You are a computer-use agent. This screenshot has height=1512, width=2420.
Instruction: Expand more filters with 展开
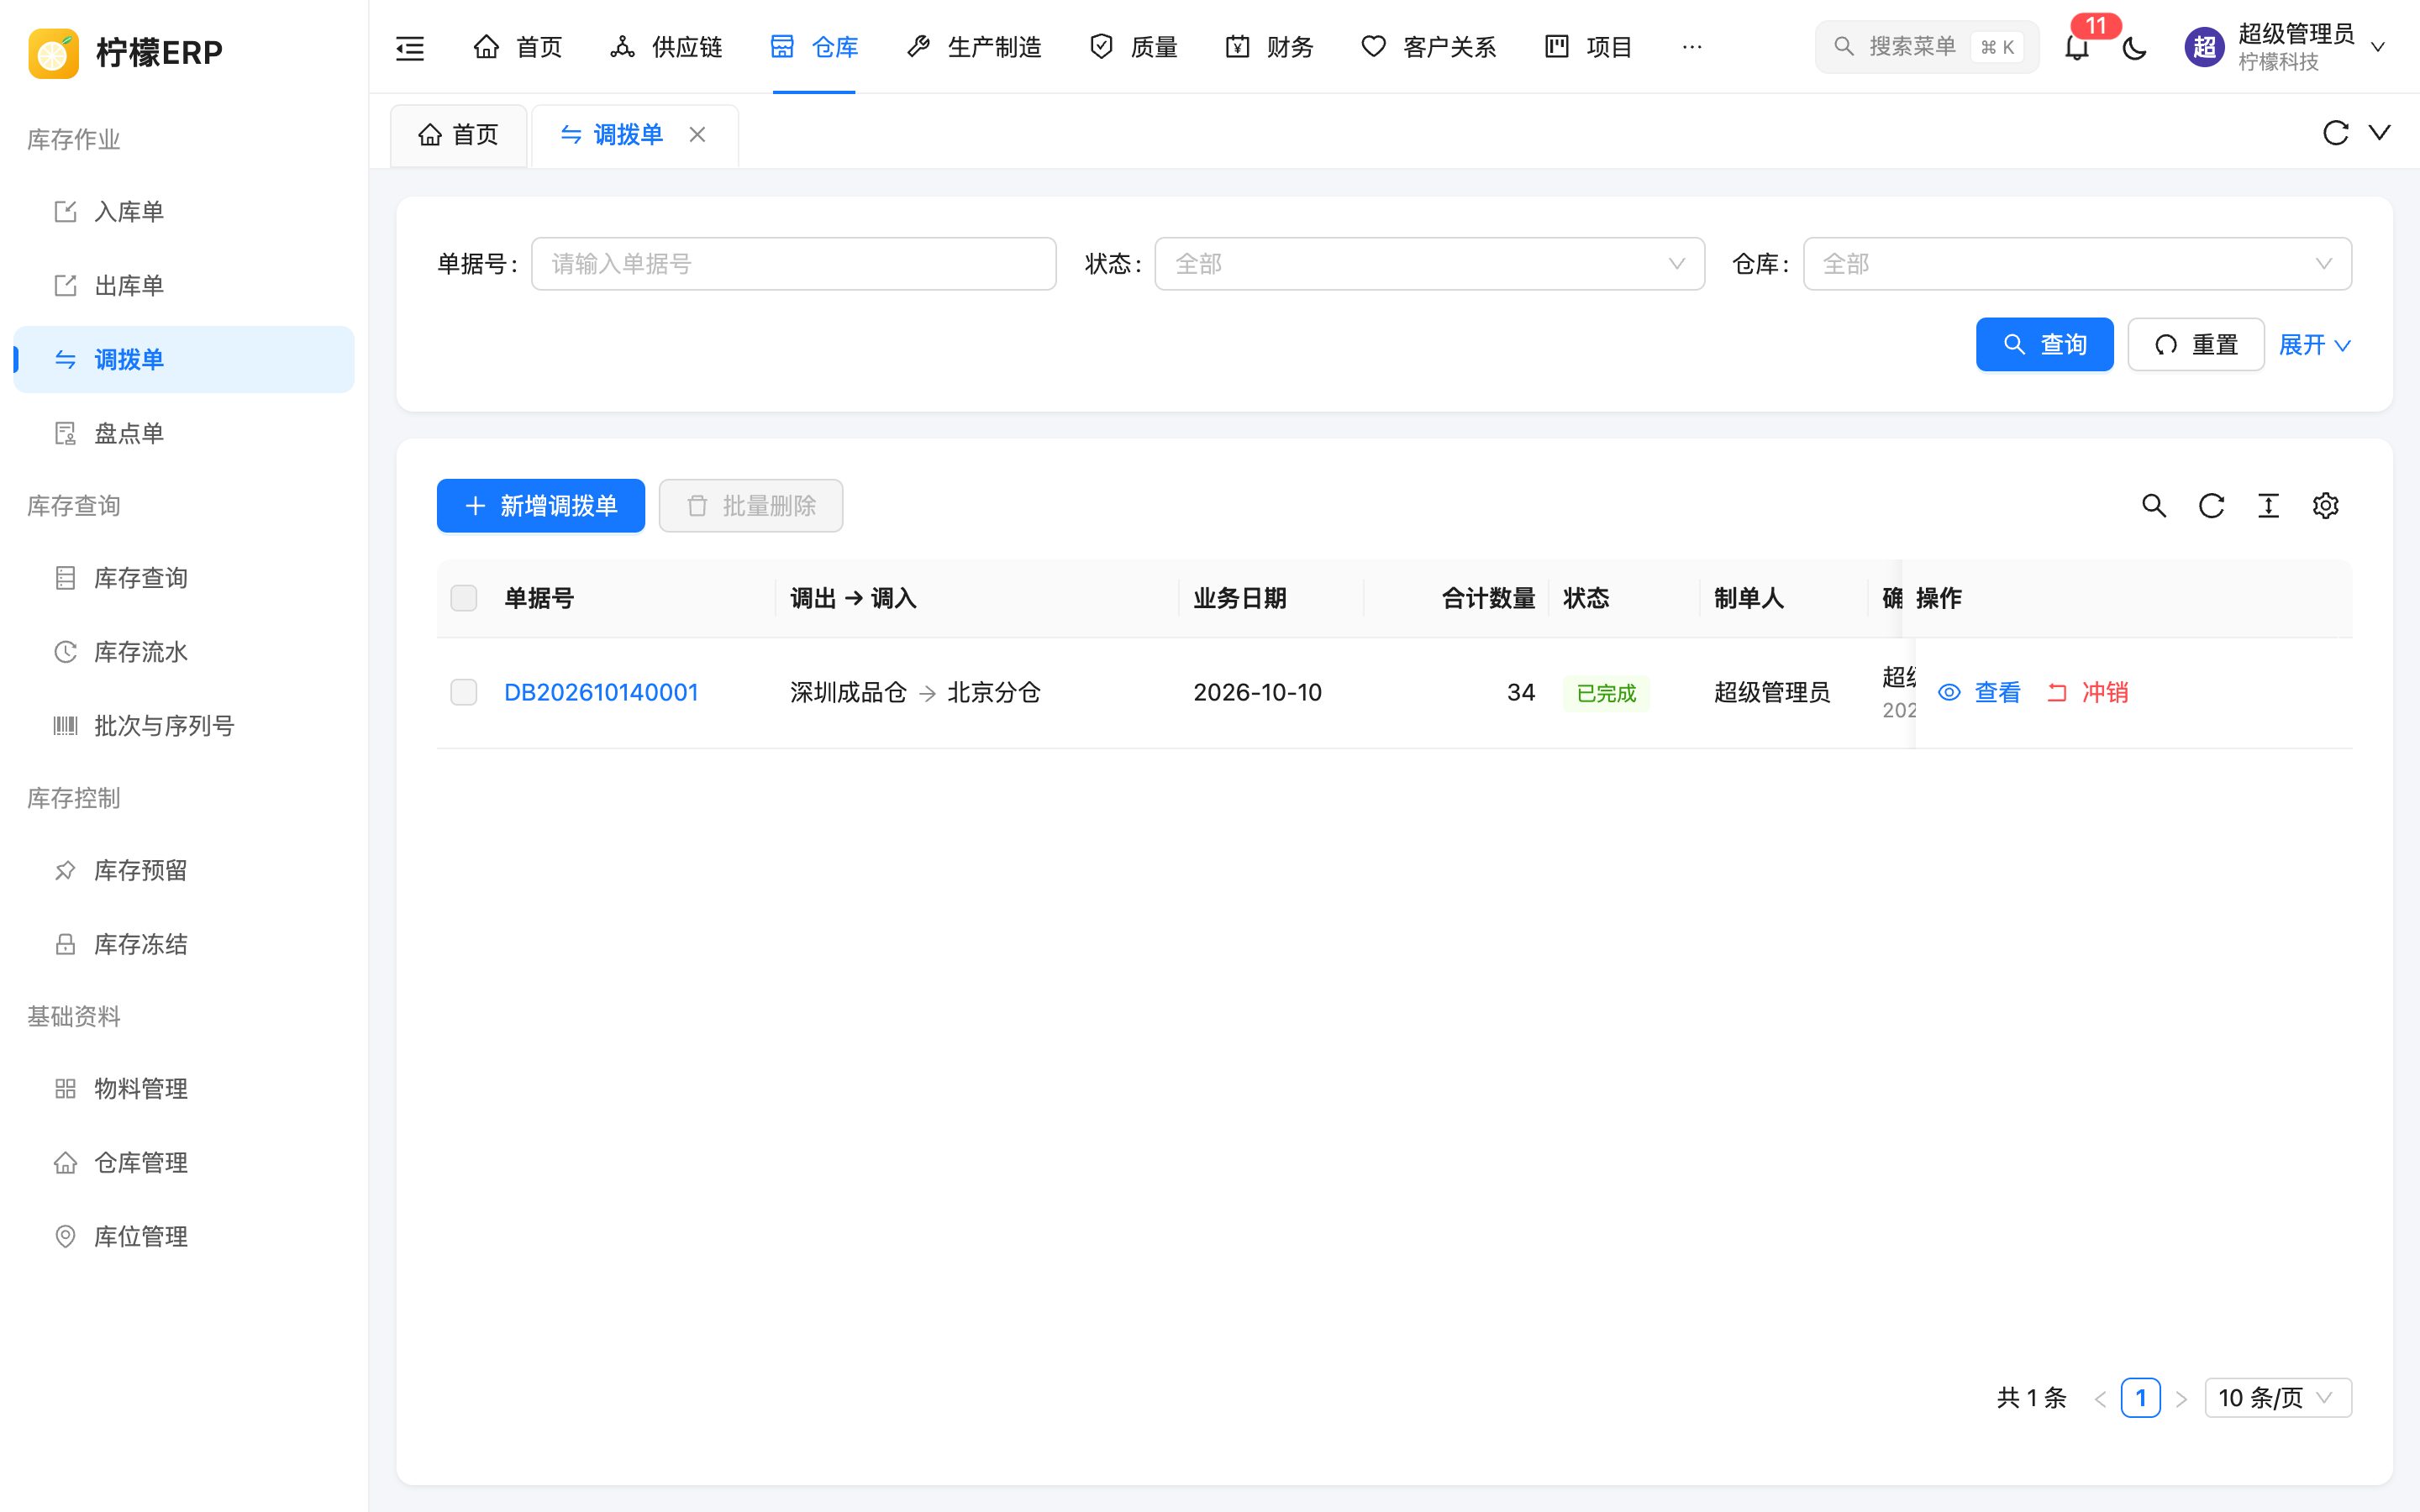coord(2314,345)
